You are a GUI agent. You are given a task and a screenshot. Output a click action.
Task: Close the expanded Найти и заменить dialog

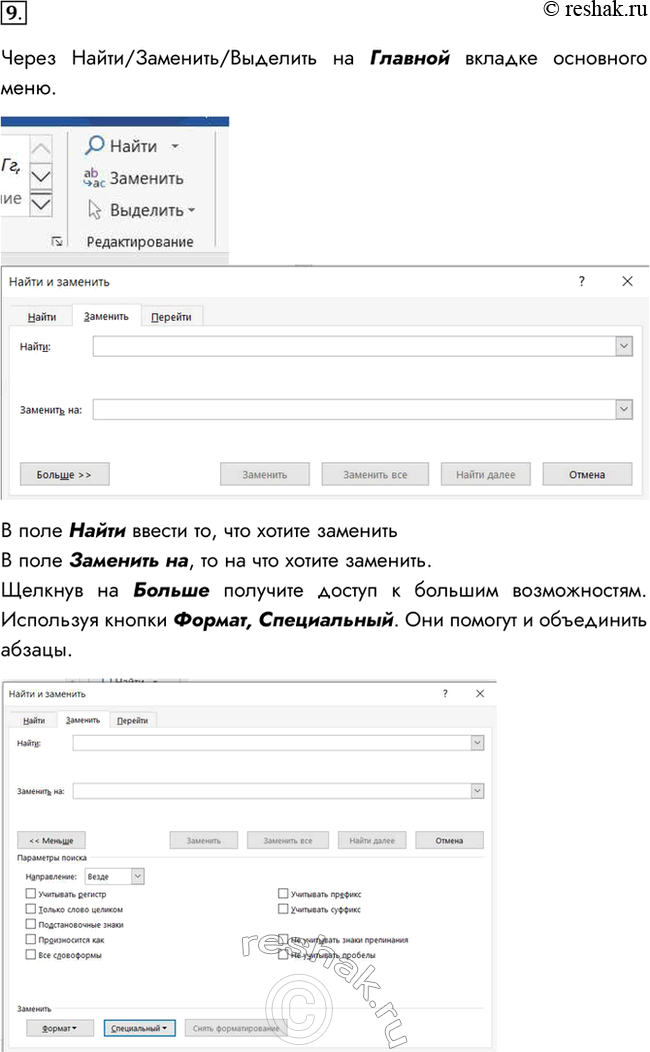tap(480, 694)
